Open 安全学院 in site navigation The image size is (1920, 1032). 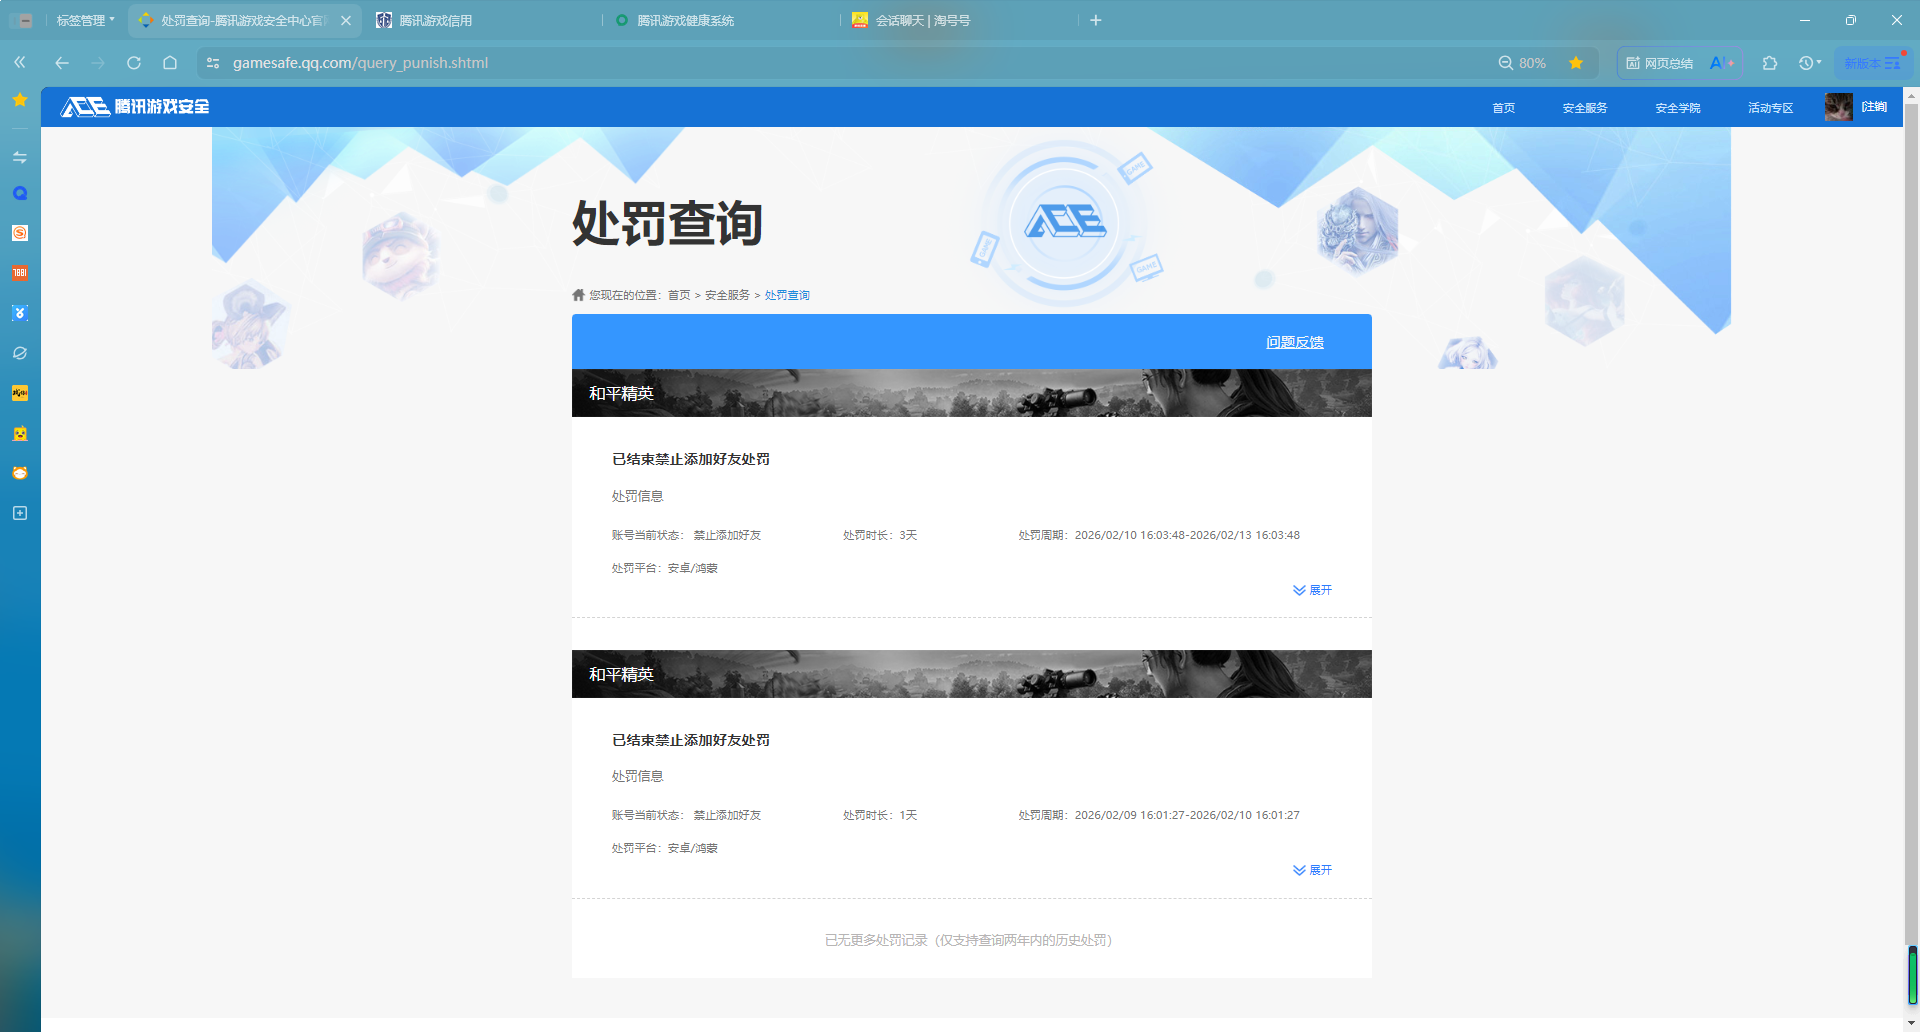point(1677,107)
